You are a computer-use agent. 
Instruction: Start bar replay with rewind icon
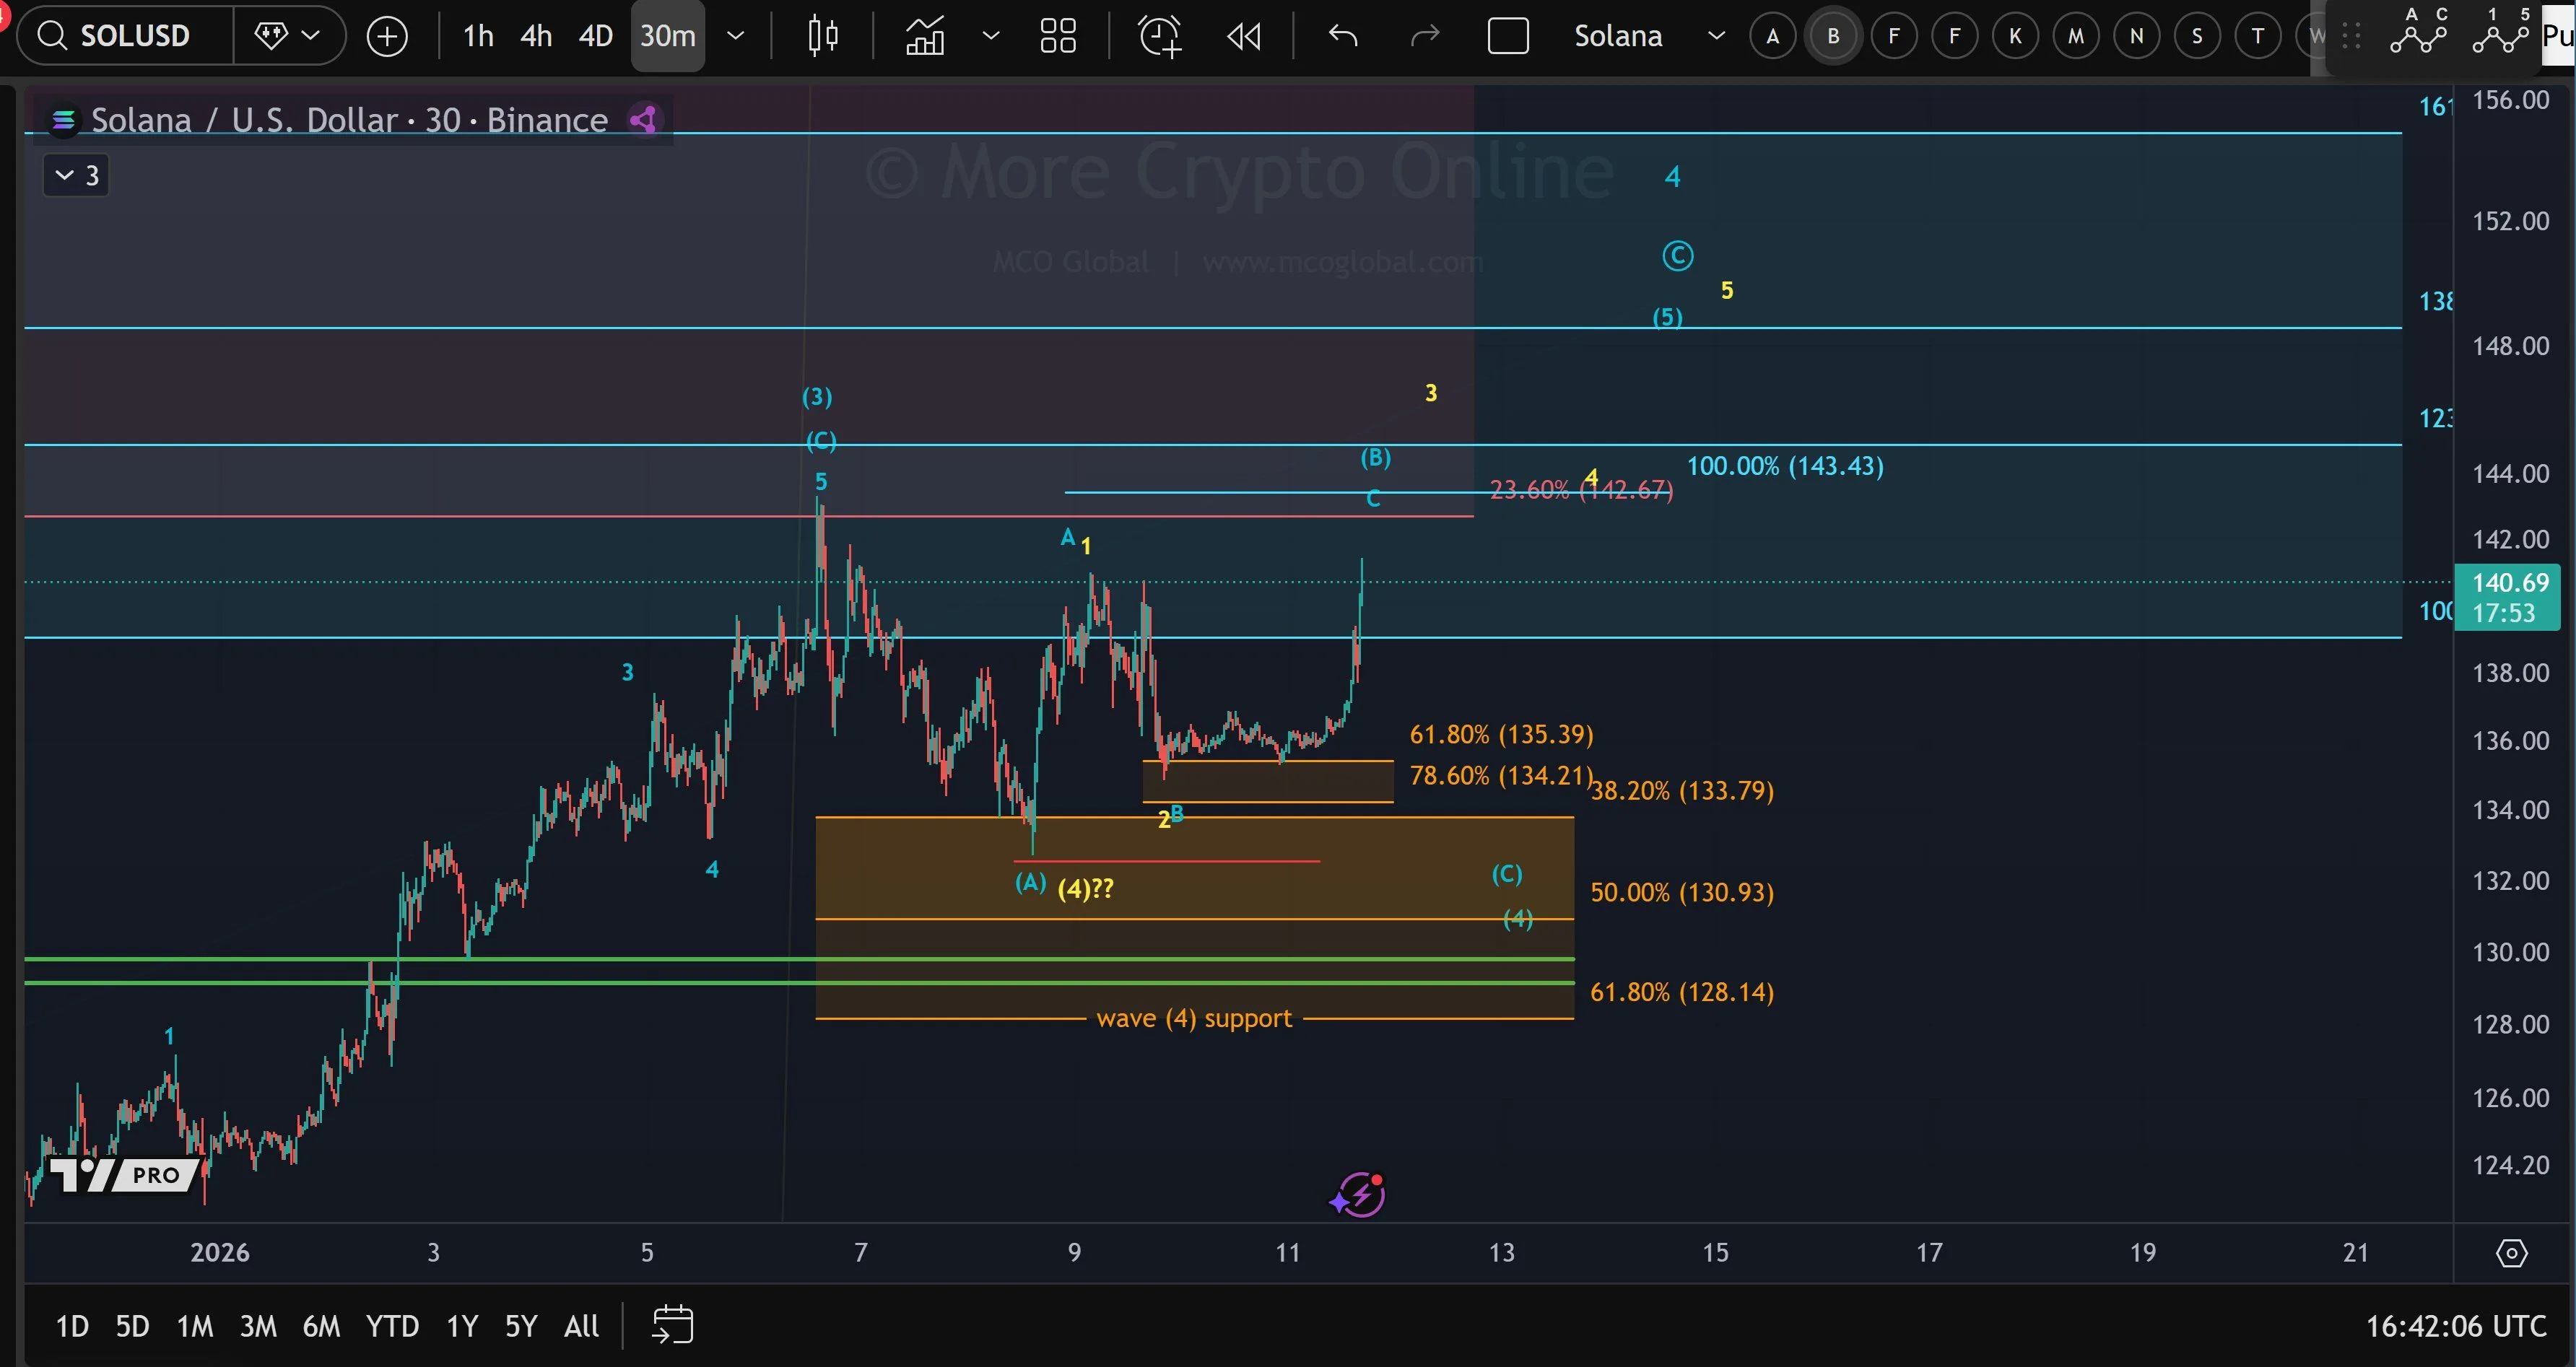(1244, 36)
